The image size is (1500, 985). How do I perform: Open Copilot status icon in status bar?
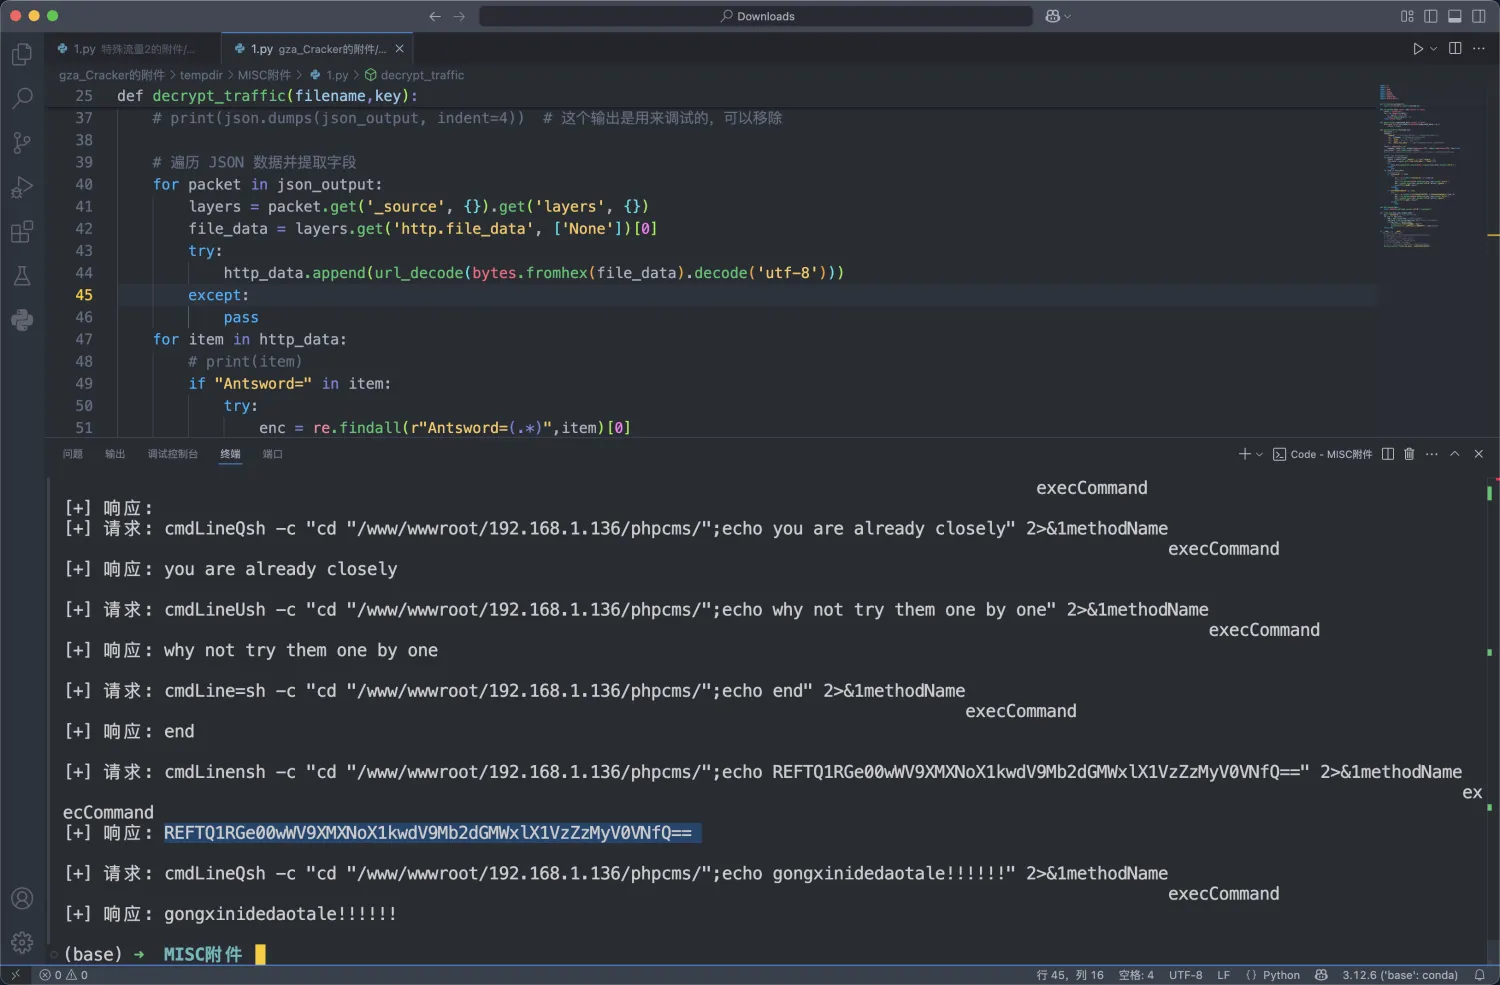pyautogui.click(x=1321, y=975)
